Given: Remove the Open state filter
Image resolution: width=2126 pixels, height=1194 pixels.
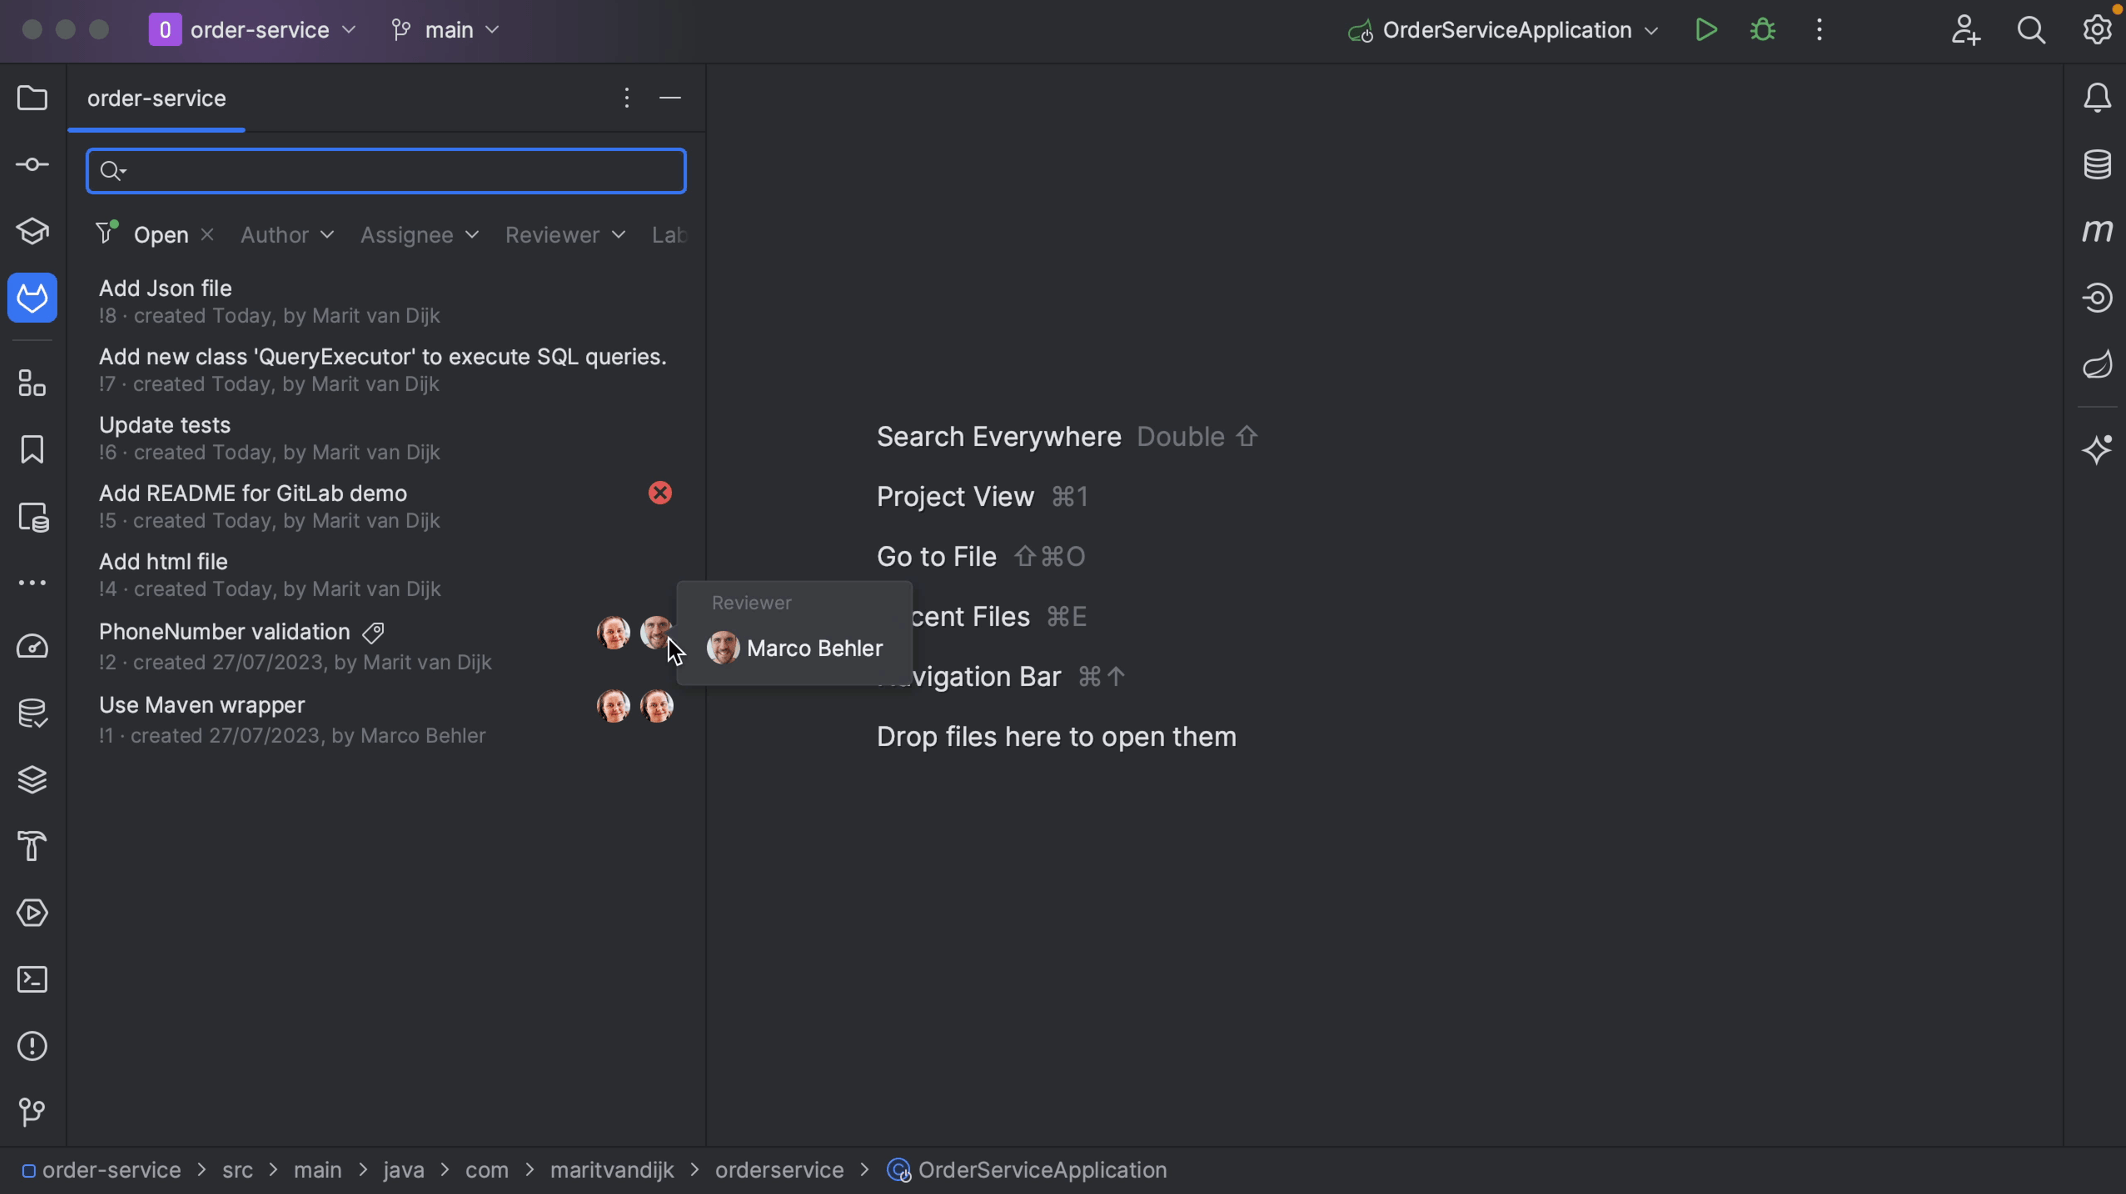Looking at the screenshot, I should 207,235.
